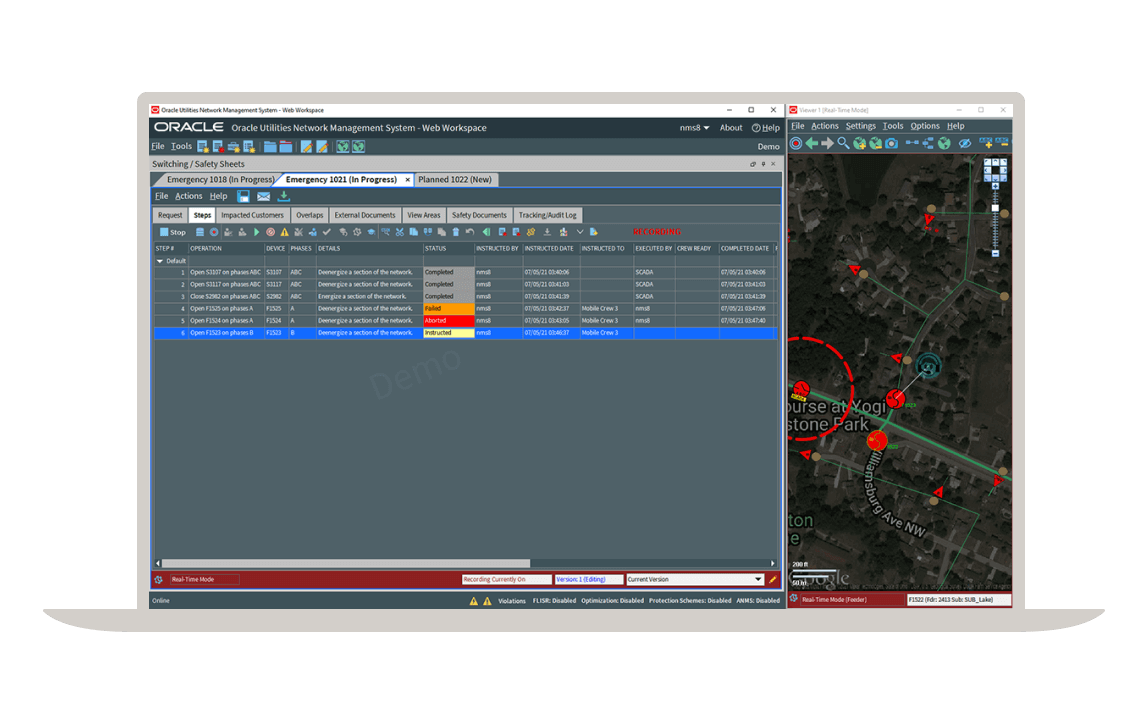This screenshot has width=1148, height=724.
Task: Click the undo arrow icon in the Steps toolbar
Action: pyautogui.click(x=470, y=231)
